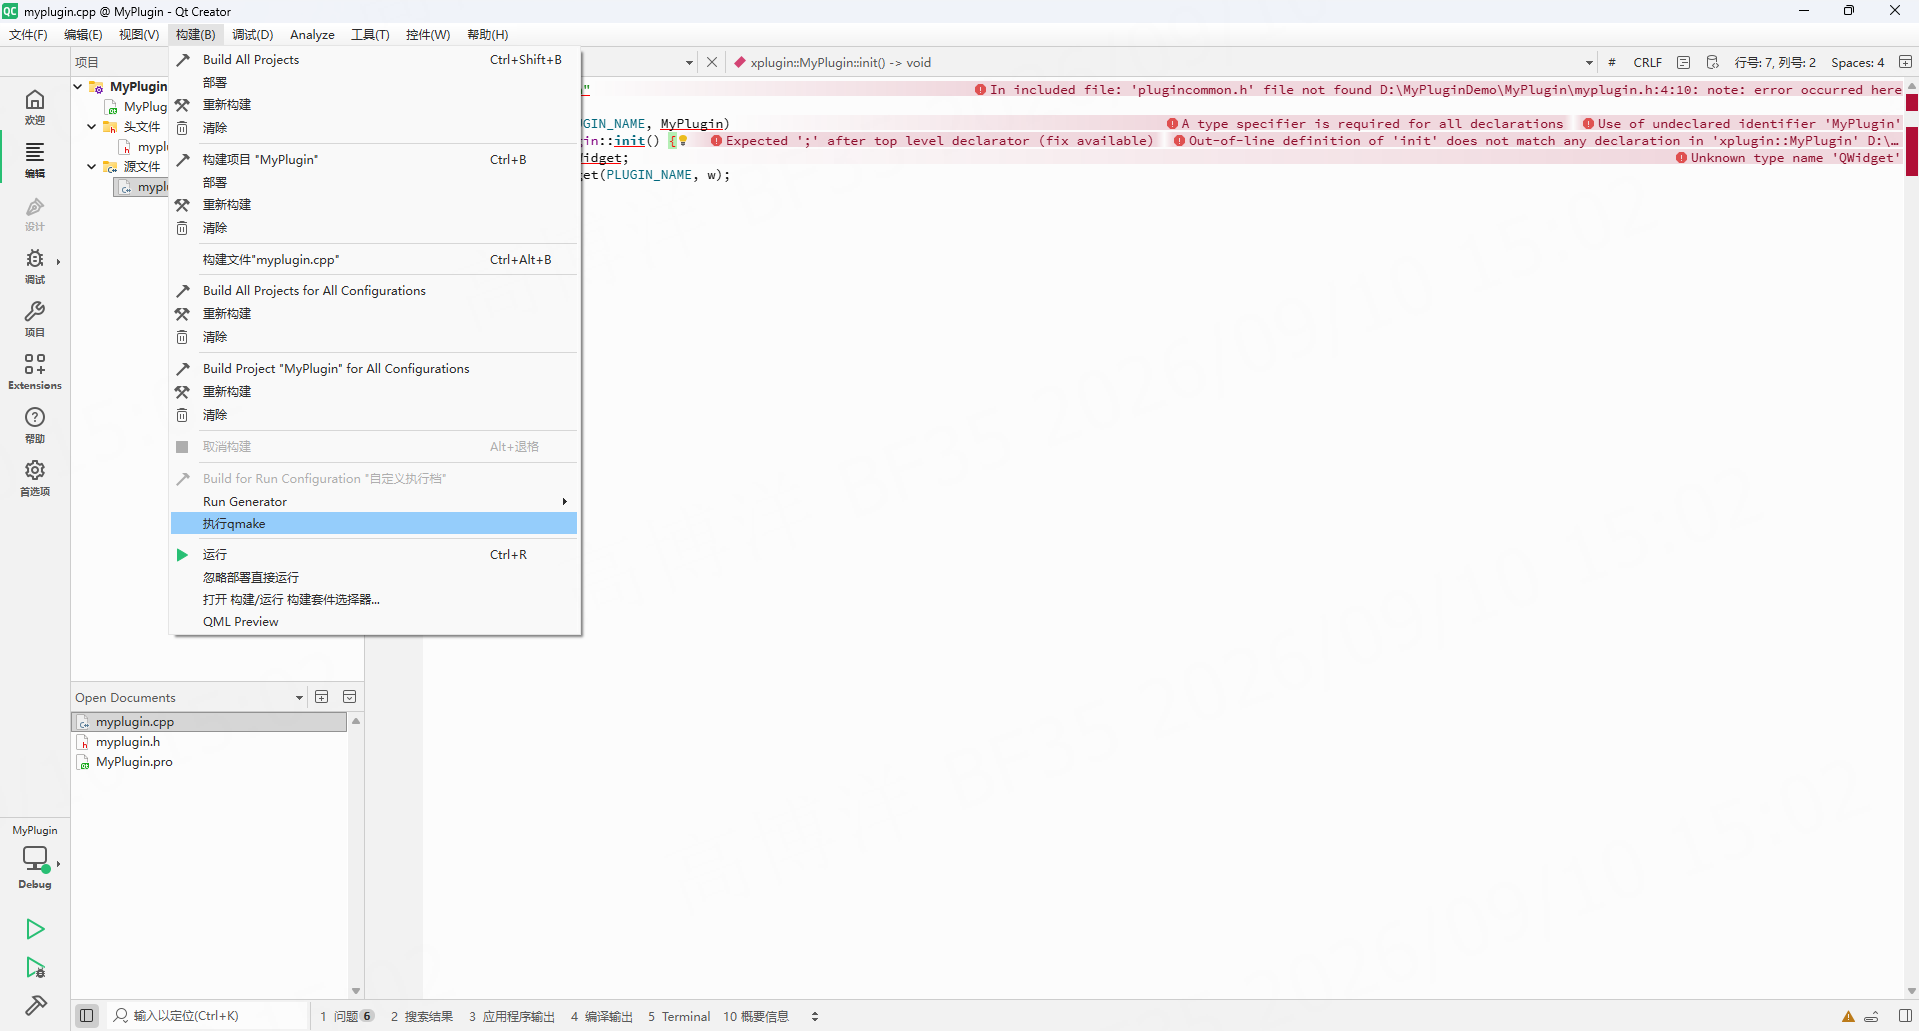
Task: Open the Analyze menu
Action: pyautogui.click(x=312, y=35)
